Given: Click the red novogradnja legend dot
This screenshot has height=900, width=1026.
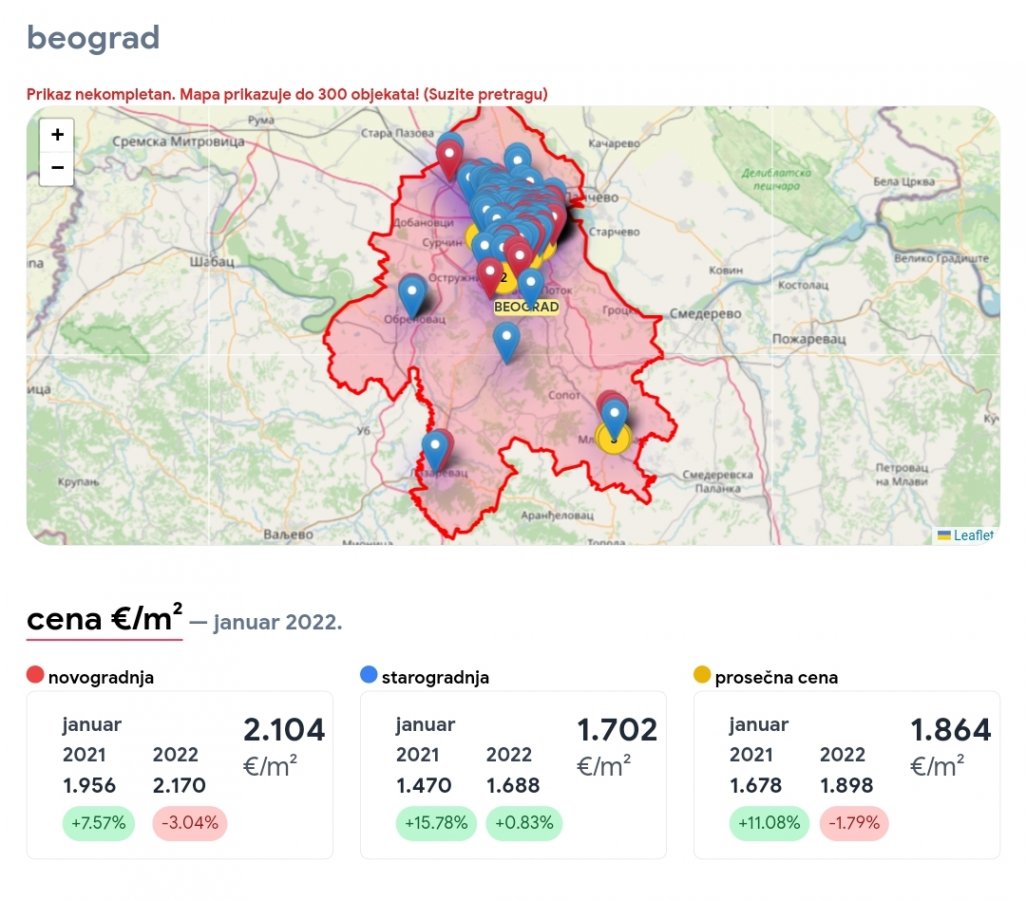Looking at the screenshot, I should 36,677.
